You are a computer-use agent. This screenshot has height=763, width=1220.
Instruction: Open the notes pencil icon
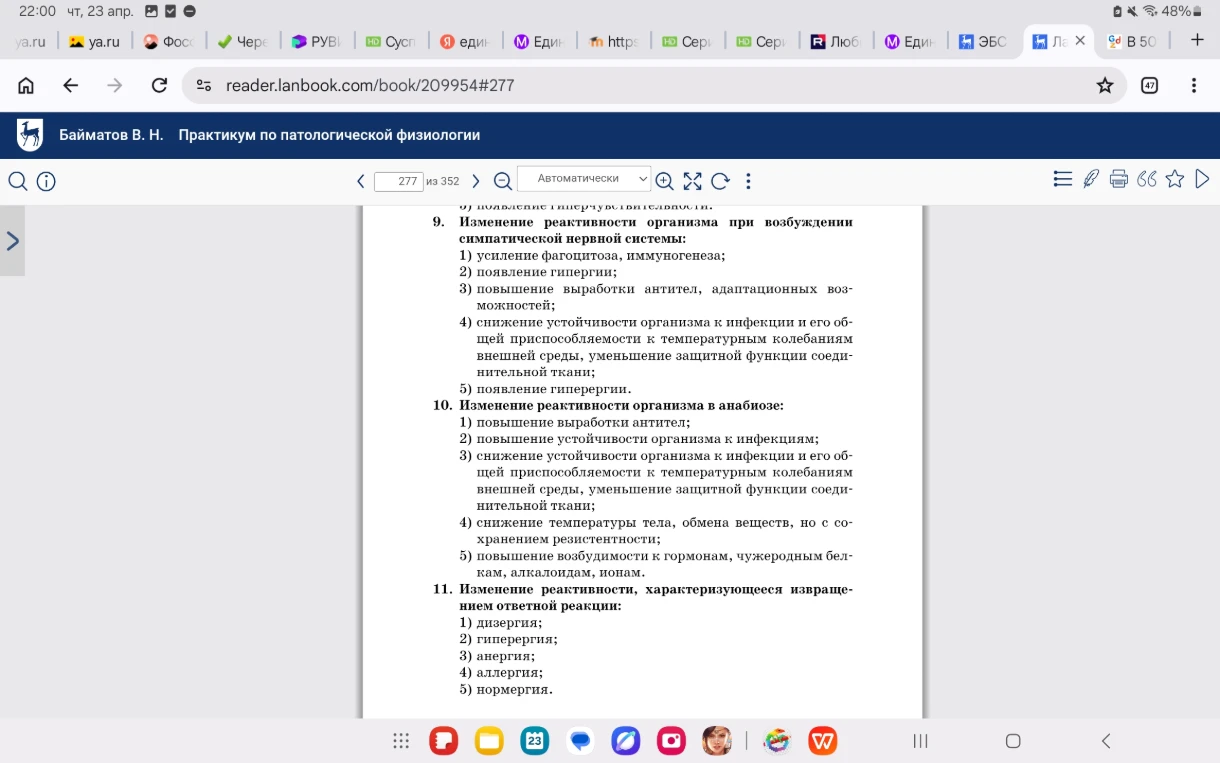[1091, 179]
